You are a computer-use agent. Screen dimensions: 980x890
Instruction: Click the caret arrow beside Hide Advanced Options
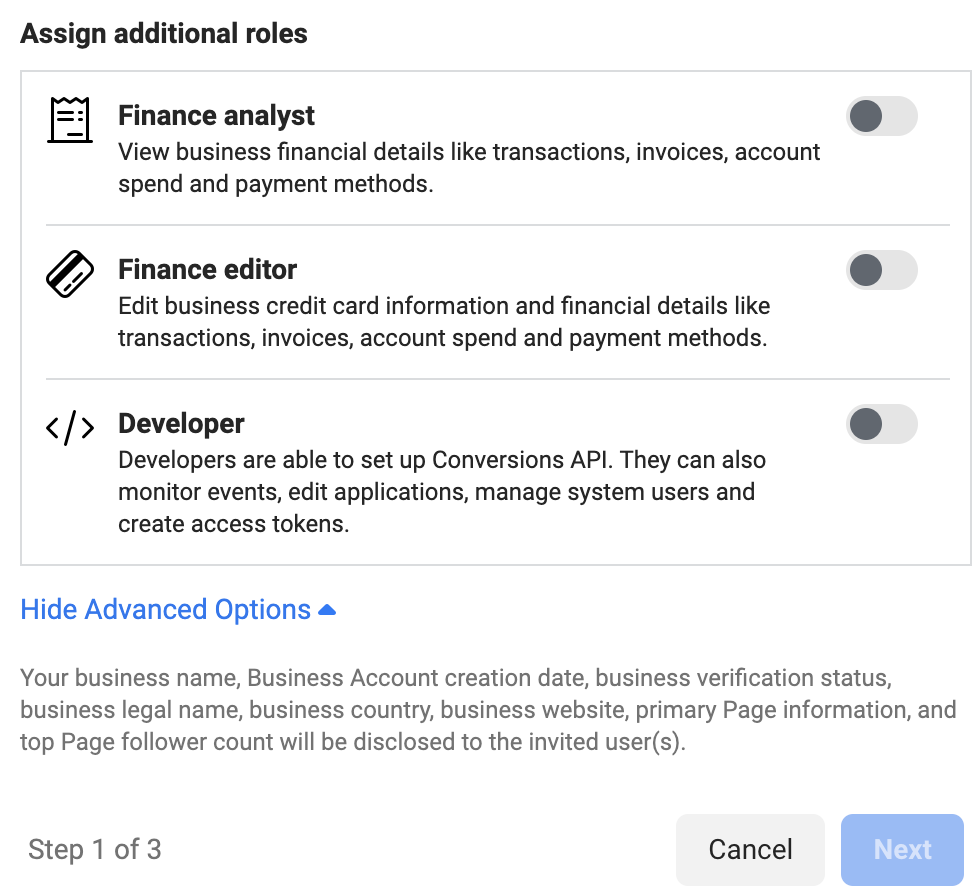pyautogui.click(x=327, y=610)
